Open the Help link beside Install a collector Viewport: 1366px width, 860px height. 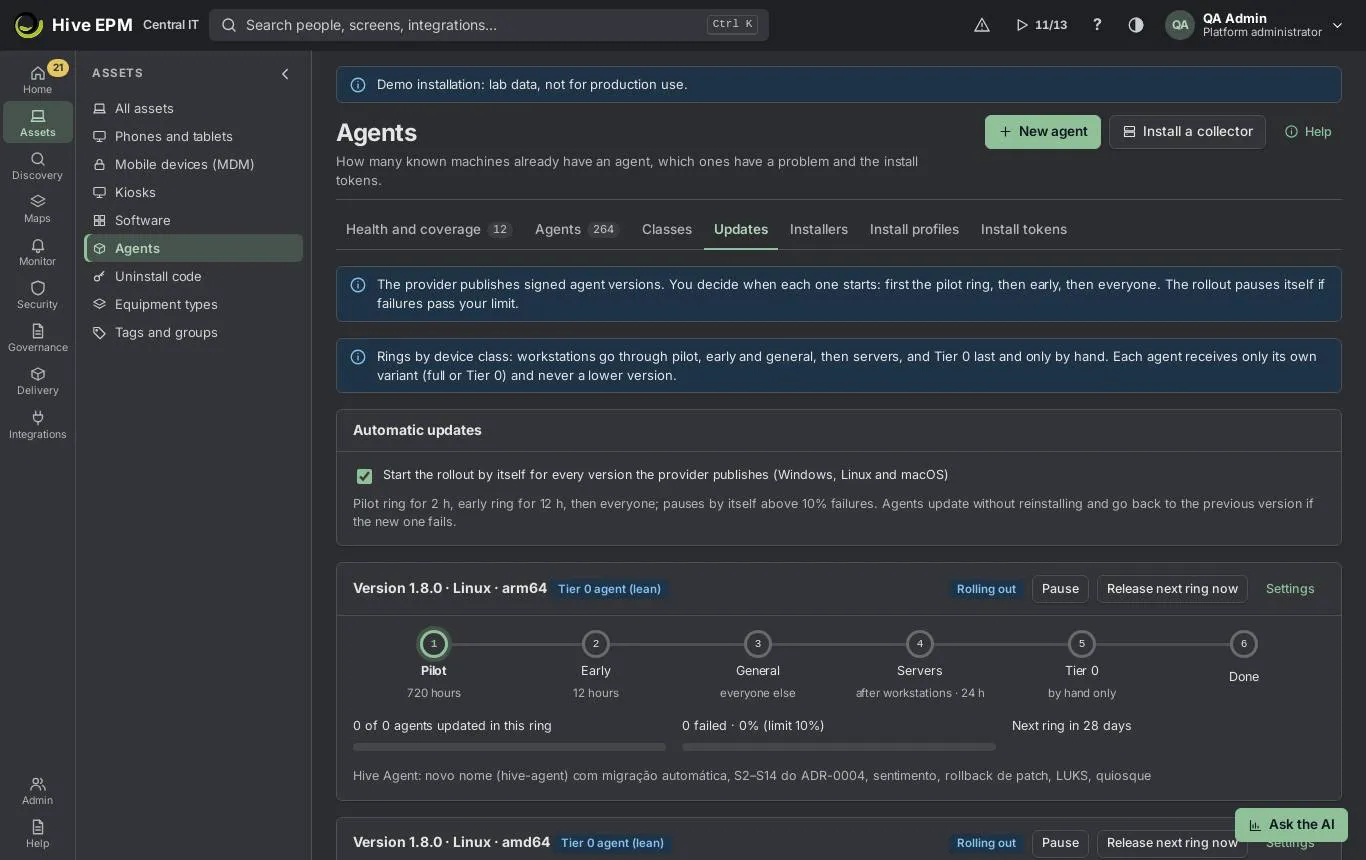1308,132
